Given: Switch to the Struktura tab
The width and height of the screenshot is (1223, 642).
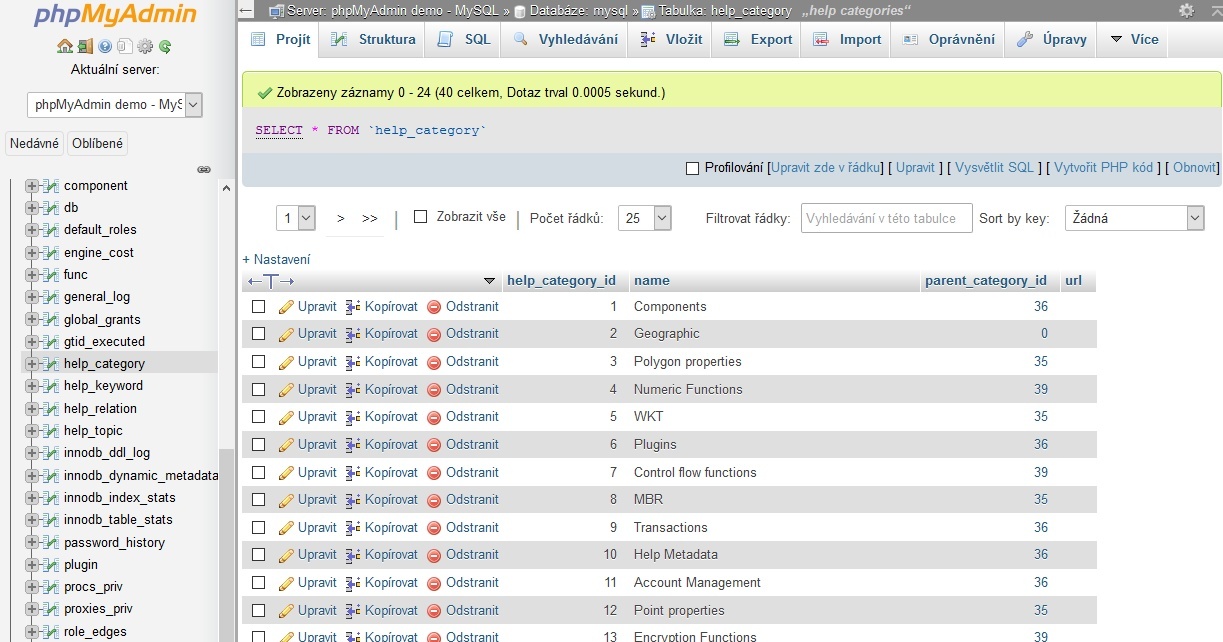Looking at the screenshot, I should tap(372, 40).
